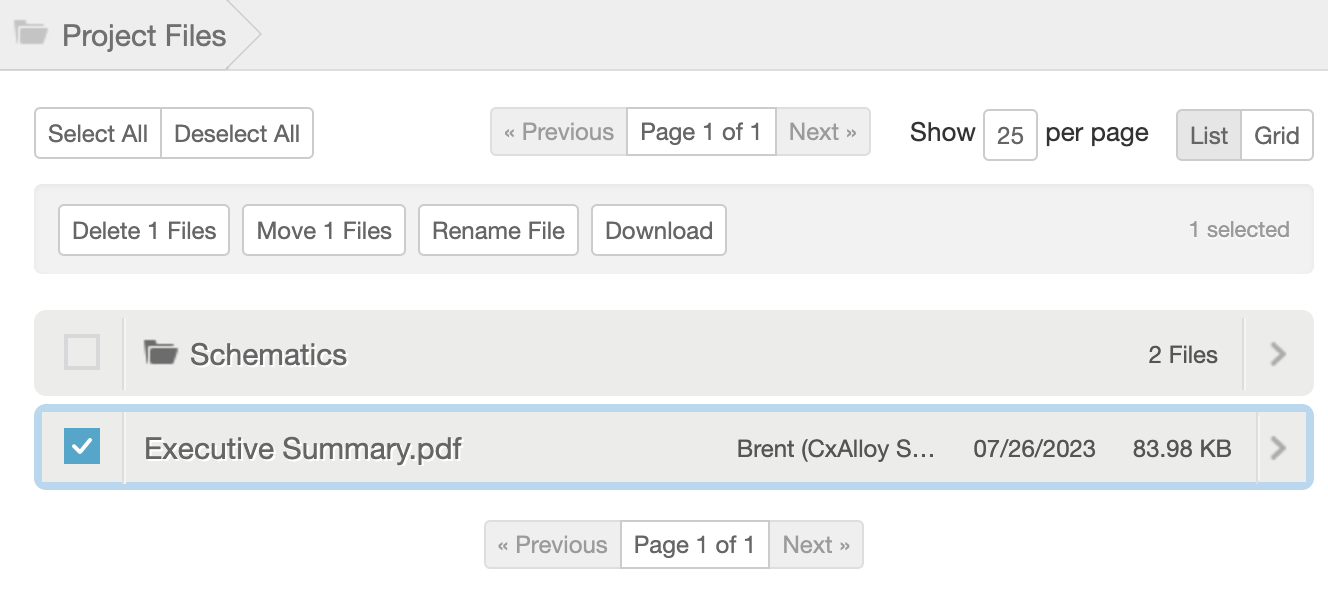
Task: Click top « Previous page button
Action: 559,132
